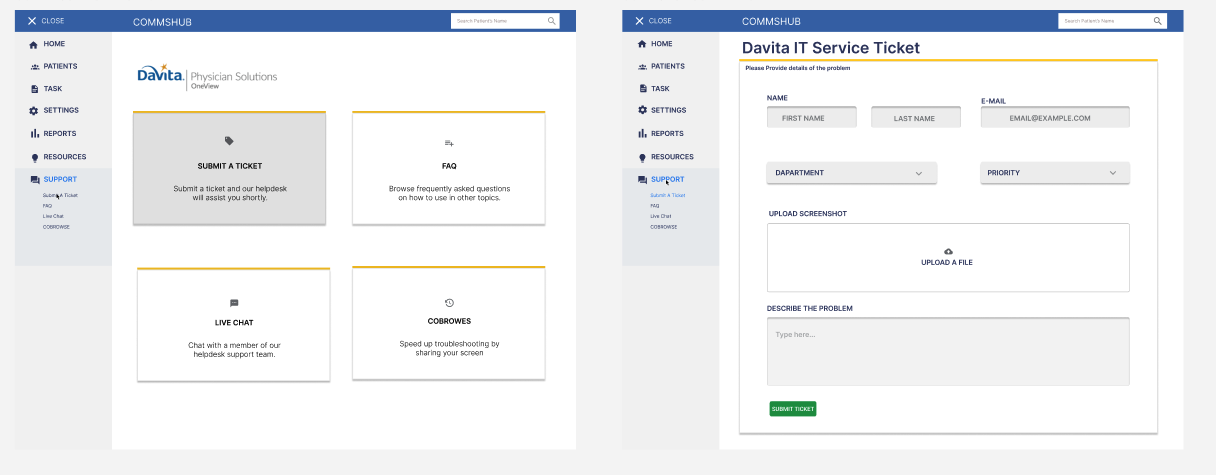Click the tag icon on the Submit a Ticket card
Screen dimensions: 1216x475
[x=229, y=141]
